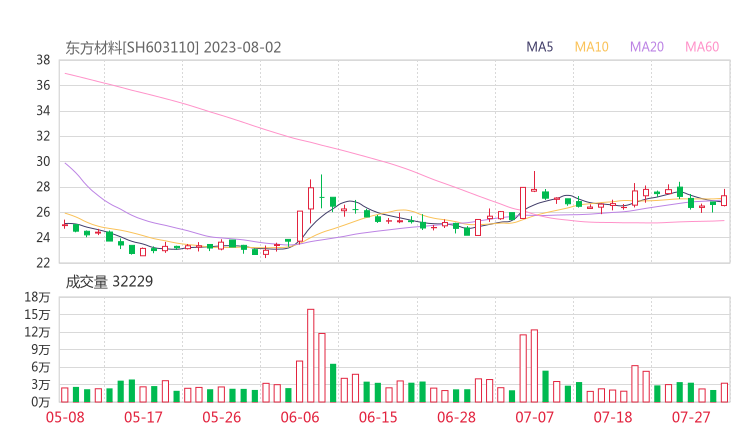Click the tallest volume bar near 06-06
This screenshot has height=440, width=740.
tap(311, 355)
